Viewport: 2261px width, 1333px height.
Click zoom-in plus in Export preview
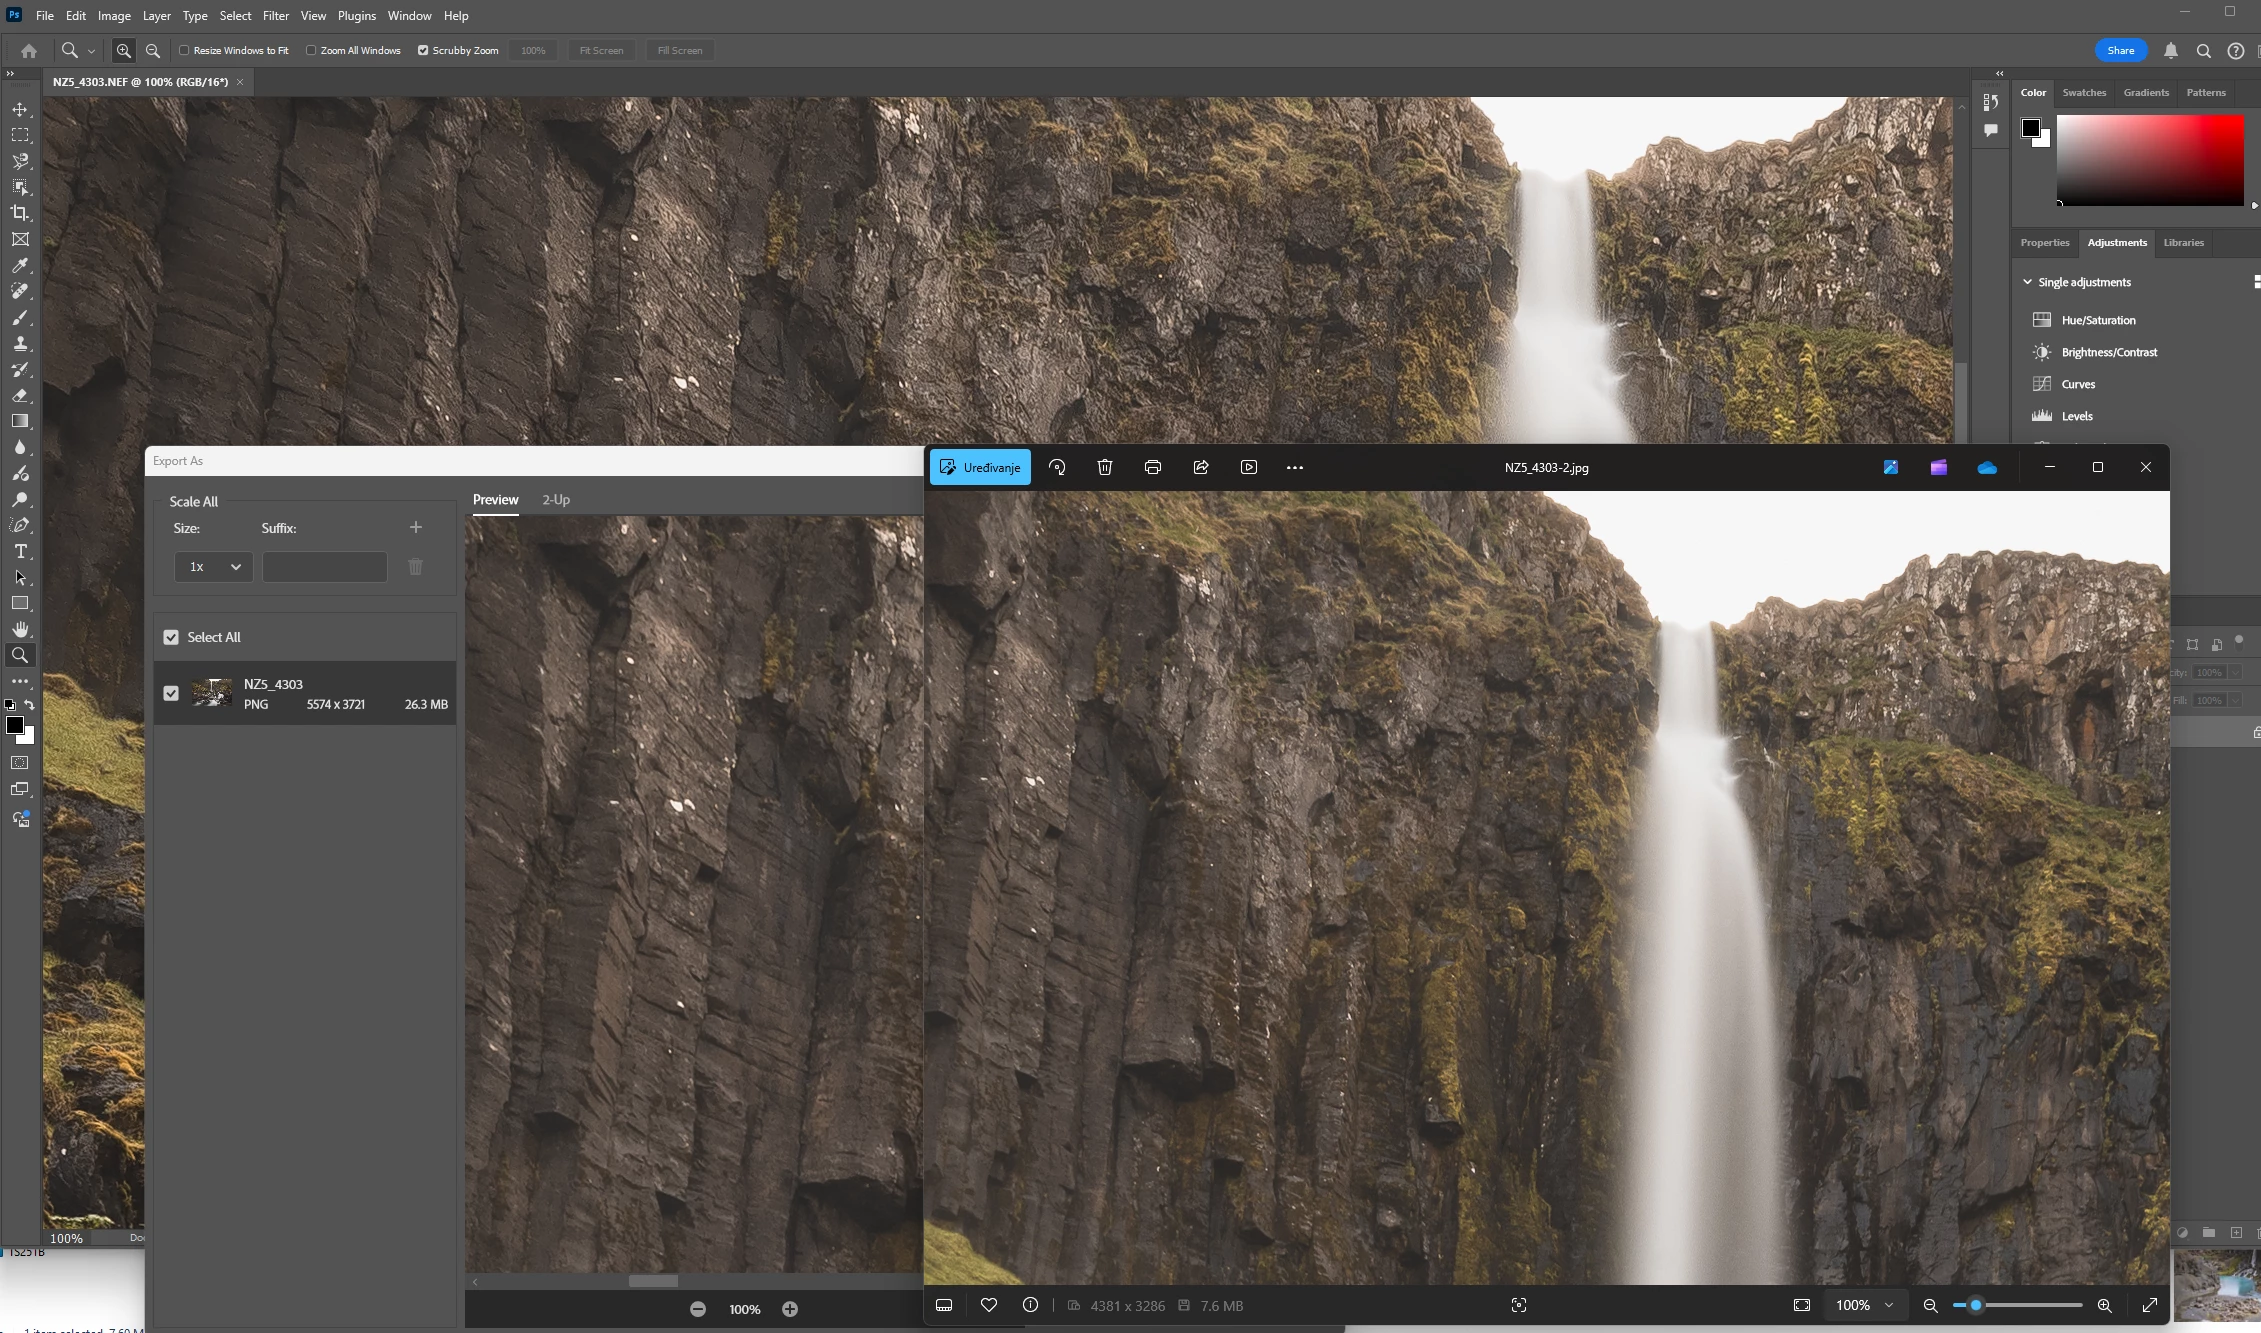pyautogui.click(x=790, y=1309)
